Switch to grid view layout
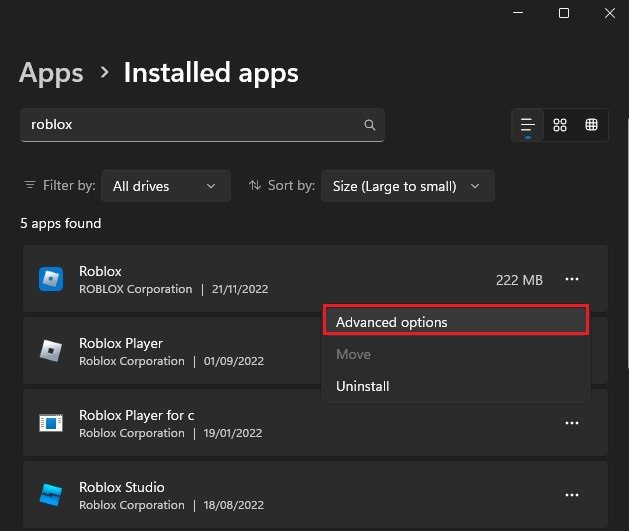This screenshot has width=629, height=531. pyautogui.click(x=560, y=125)
